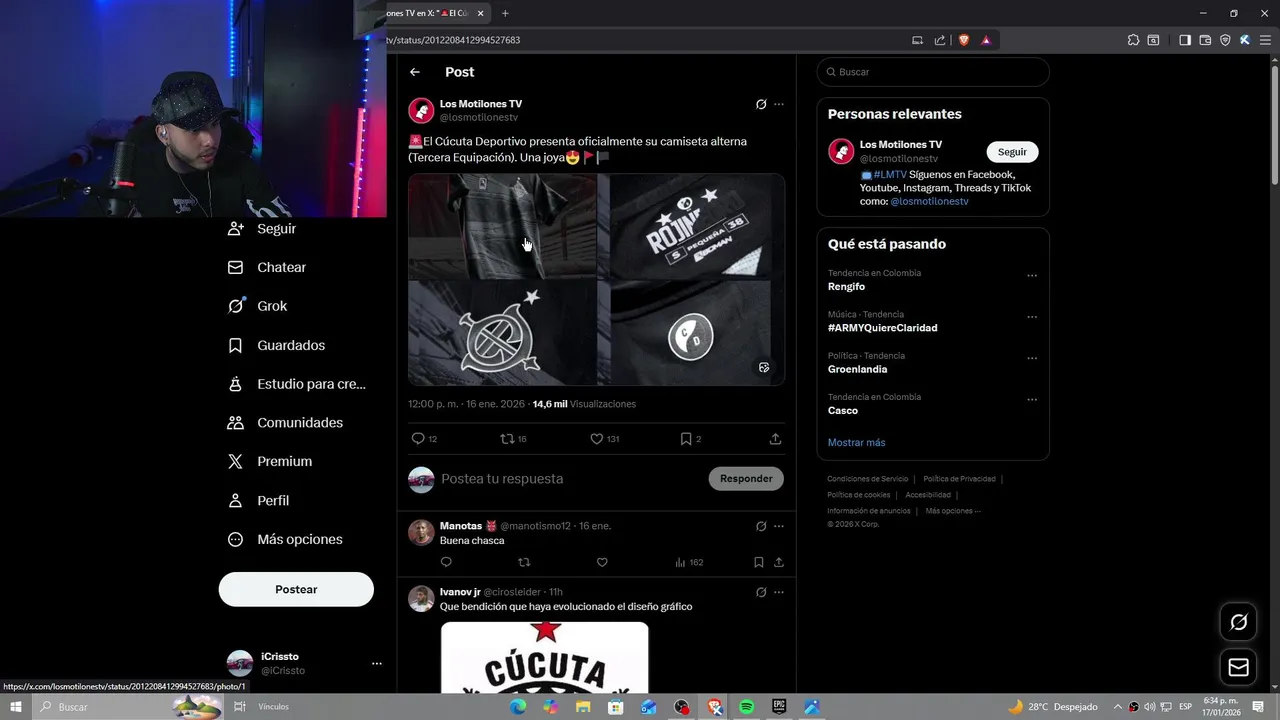
Task: Open the #LMTV hashtag link
Action: click(x=889, y=174)
